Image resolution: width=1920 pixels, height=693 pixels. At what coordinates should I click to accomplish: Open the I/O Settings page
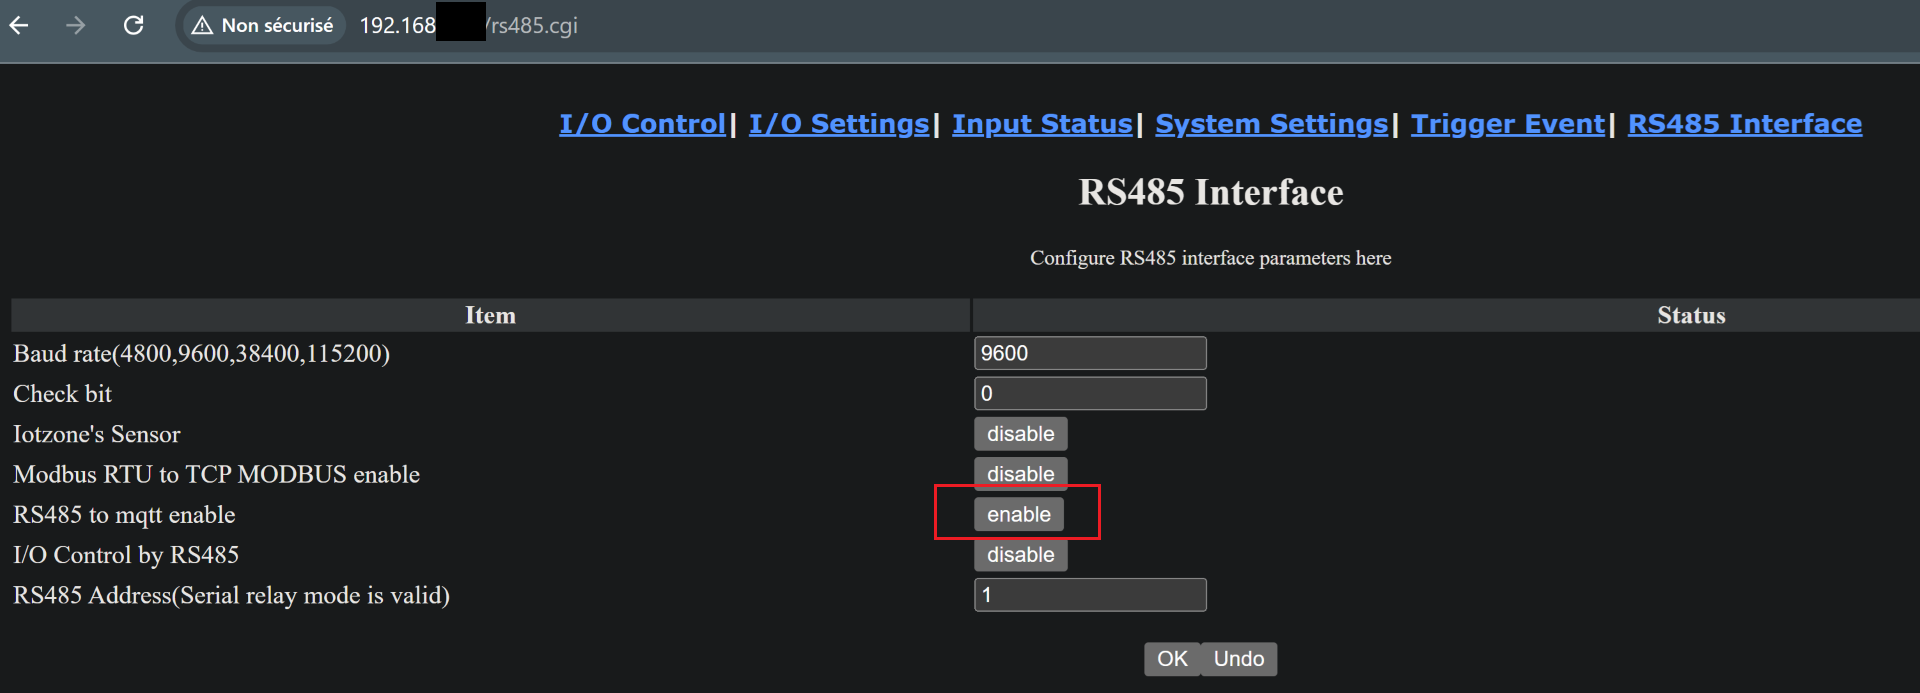coord(839,124)
